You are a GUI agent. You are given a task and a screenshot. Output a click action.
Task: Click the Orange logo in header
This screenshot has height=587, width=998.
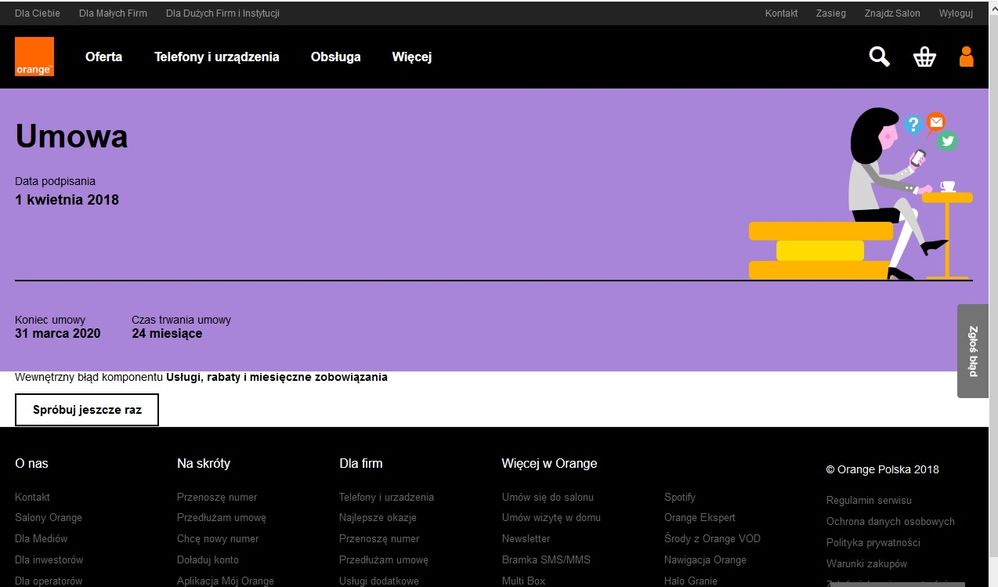tap(34, 57)
